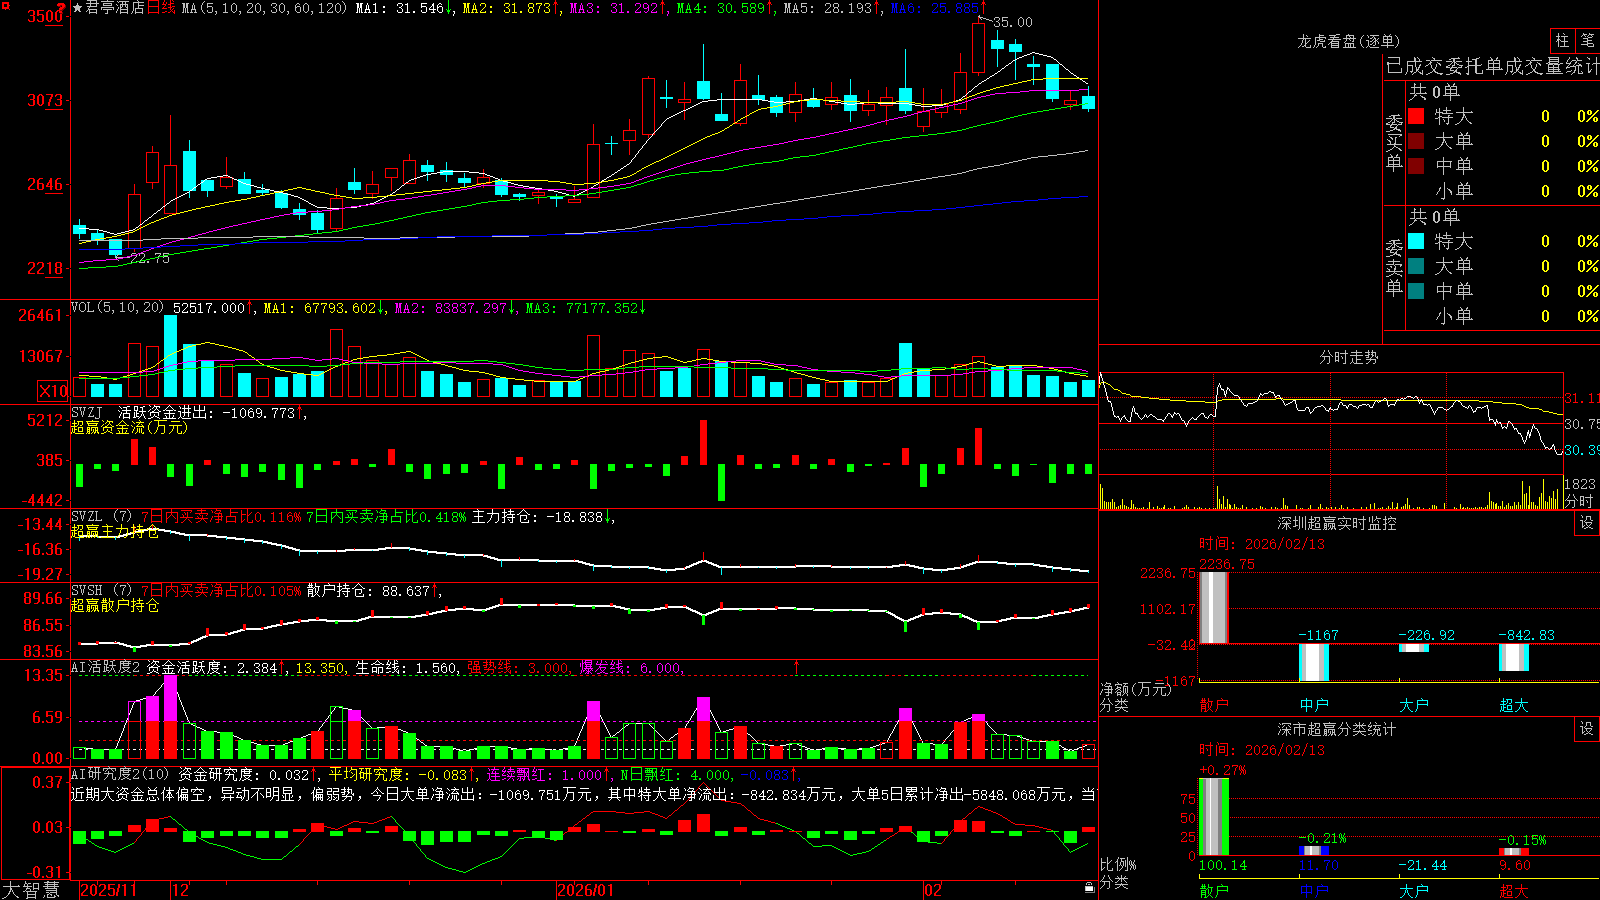Click the -1167 中户 net amount bar
1600x900 pixels.
coord(1314,663)
